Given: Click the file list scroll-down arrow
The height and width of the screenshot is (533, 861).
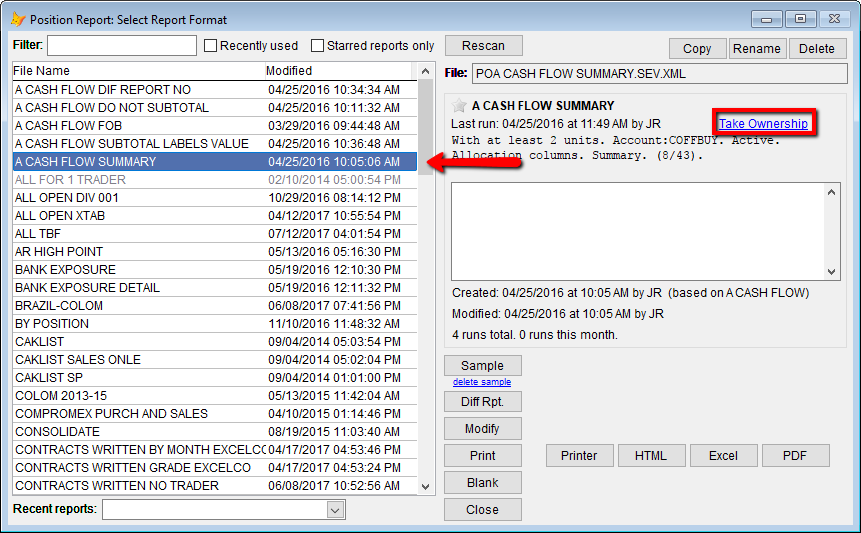Looking at the screenshot, I should pos(426,486).
